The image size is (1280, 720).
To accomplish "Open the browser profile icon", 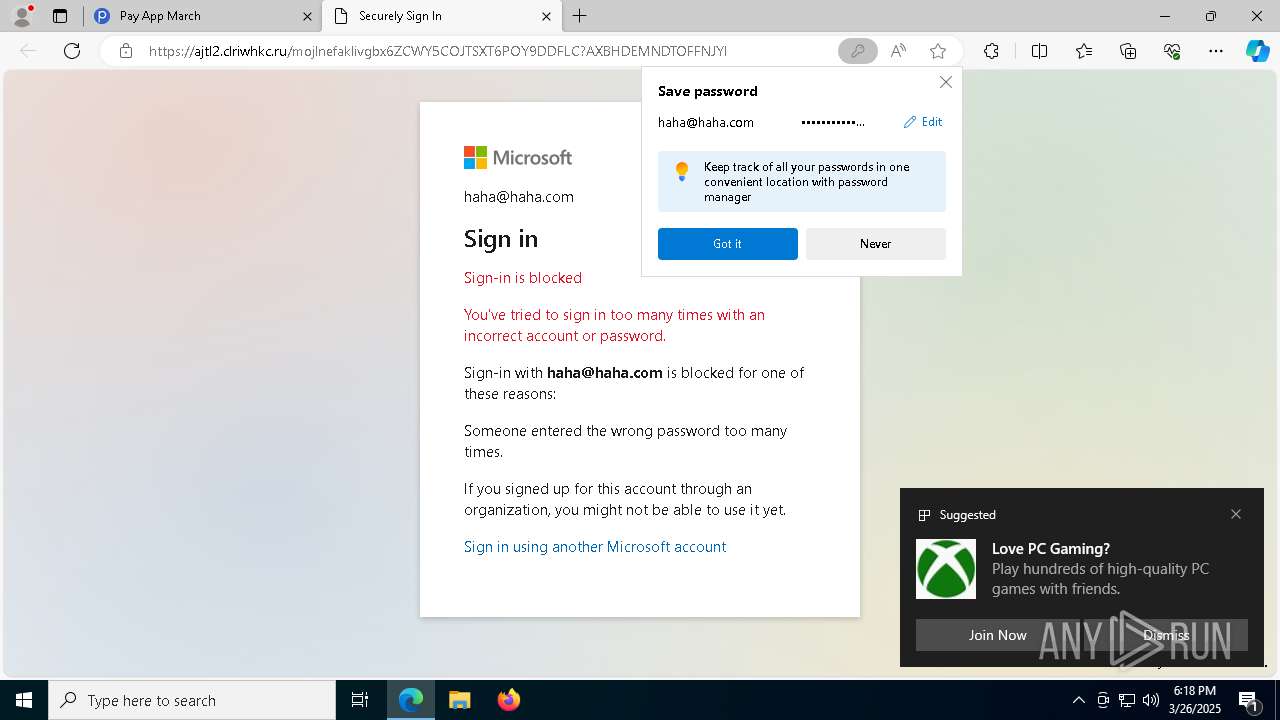I will point(21,16).
